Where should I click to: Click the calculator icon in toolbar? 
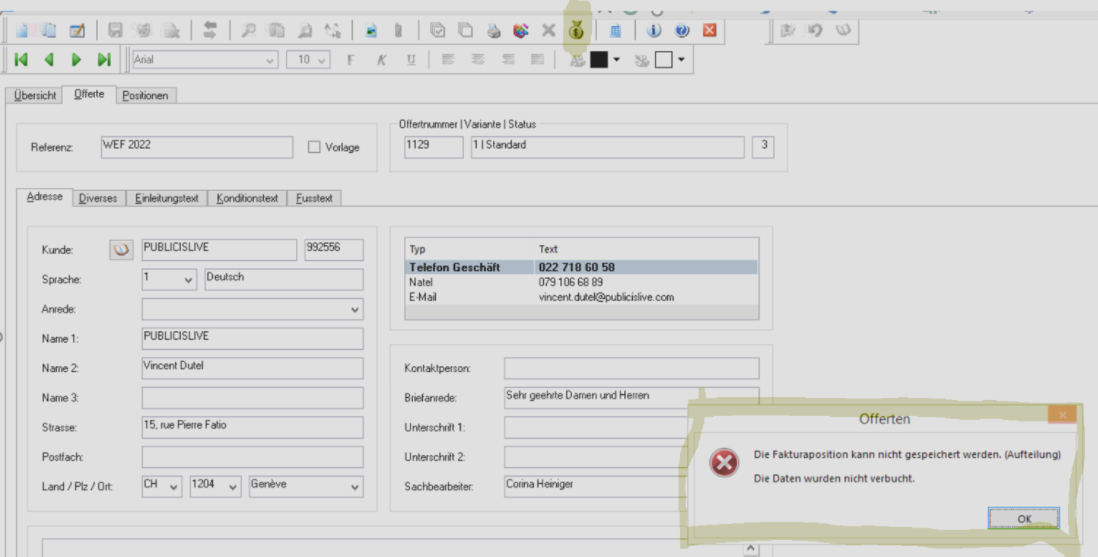click(x=615, y=31)
